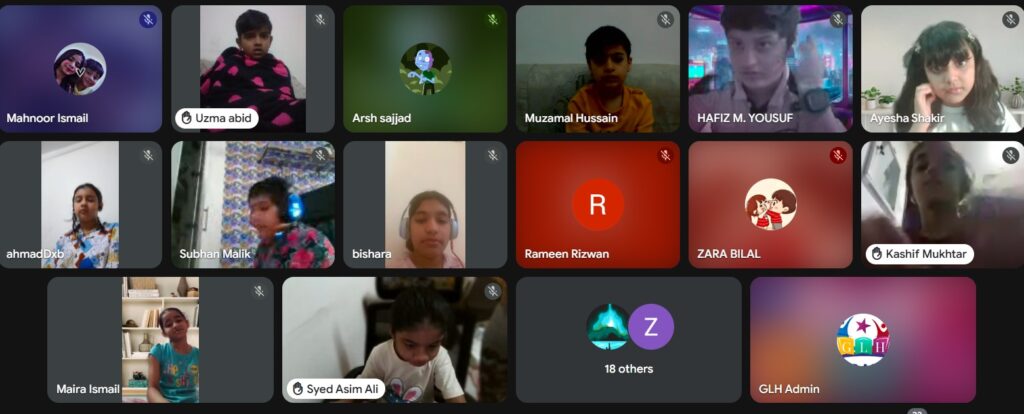
Task: Open the 18 others participants tile
Action: [x=628, y=340]
